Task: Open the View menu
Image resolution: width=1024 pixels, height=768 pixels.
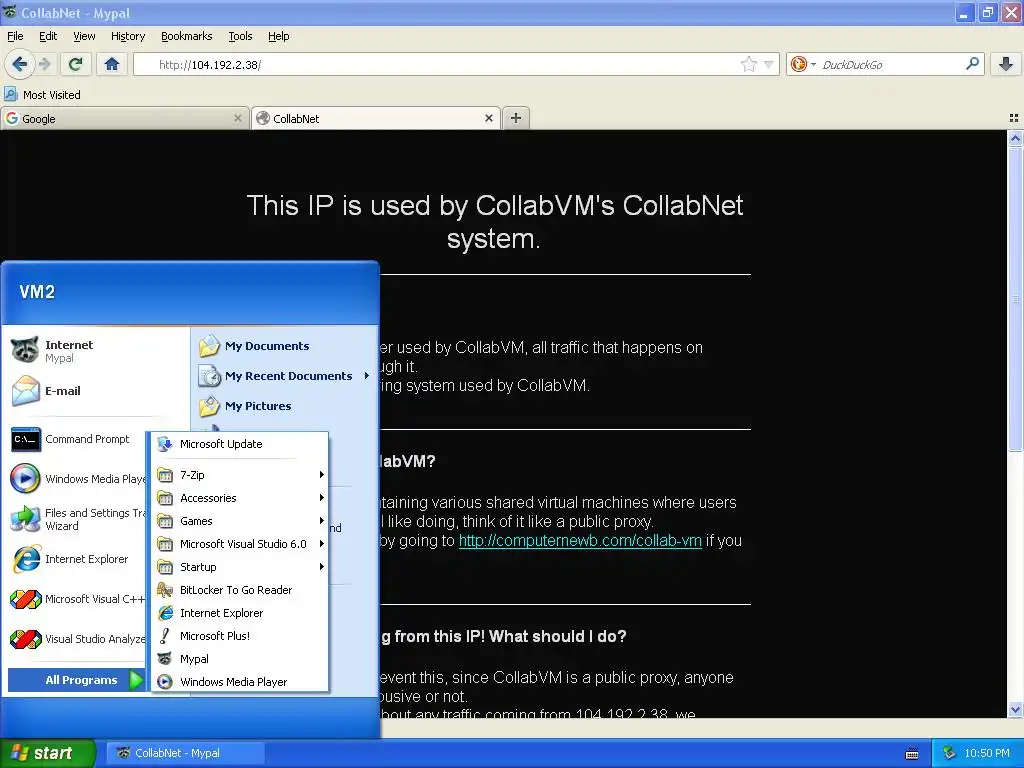Action: coord(84,36)
